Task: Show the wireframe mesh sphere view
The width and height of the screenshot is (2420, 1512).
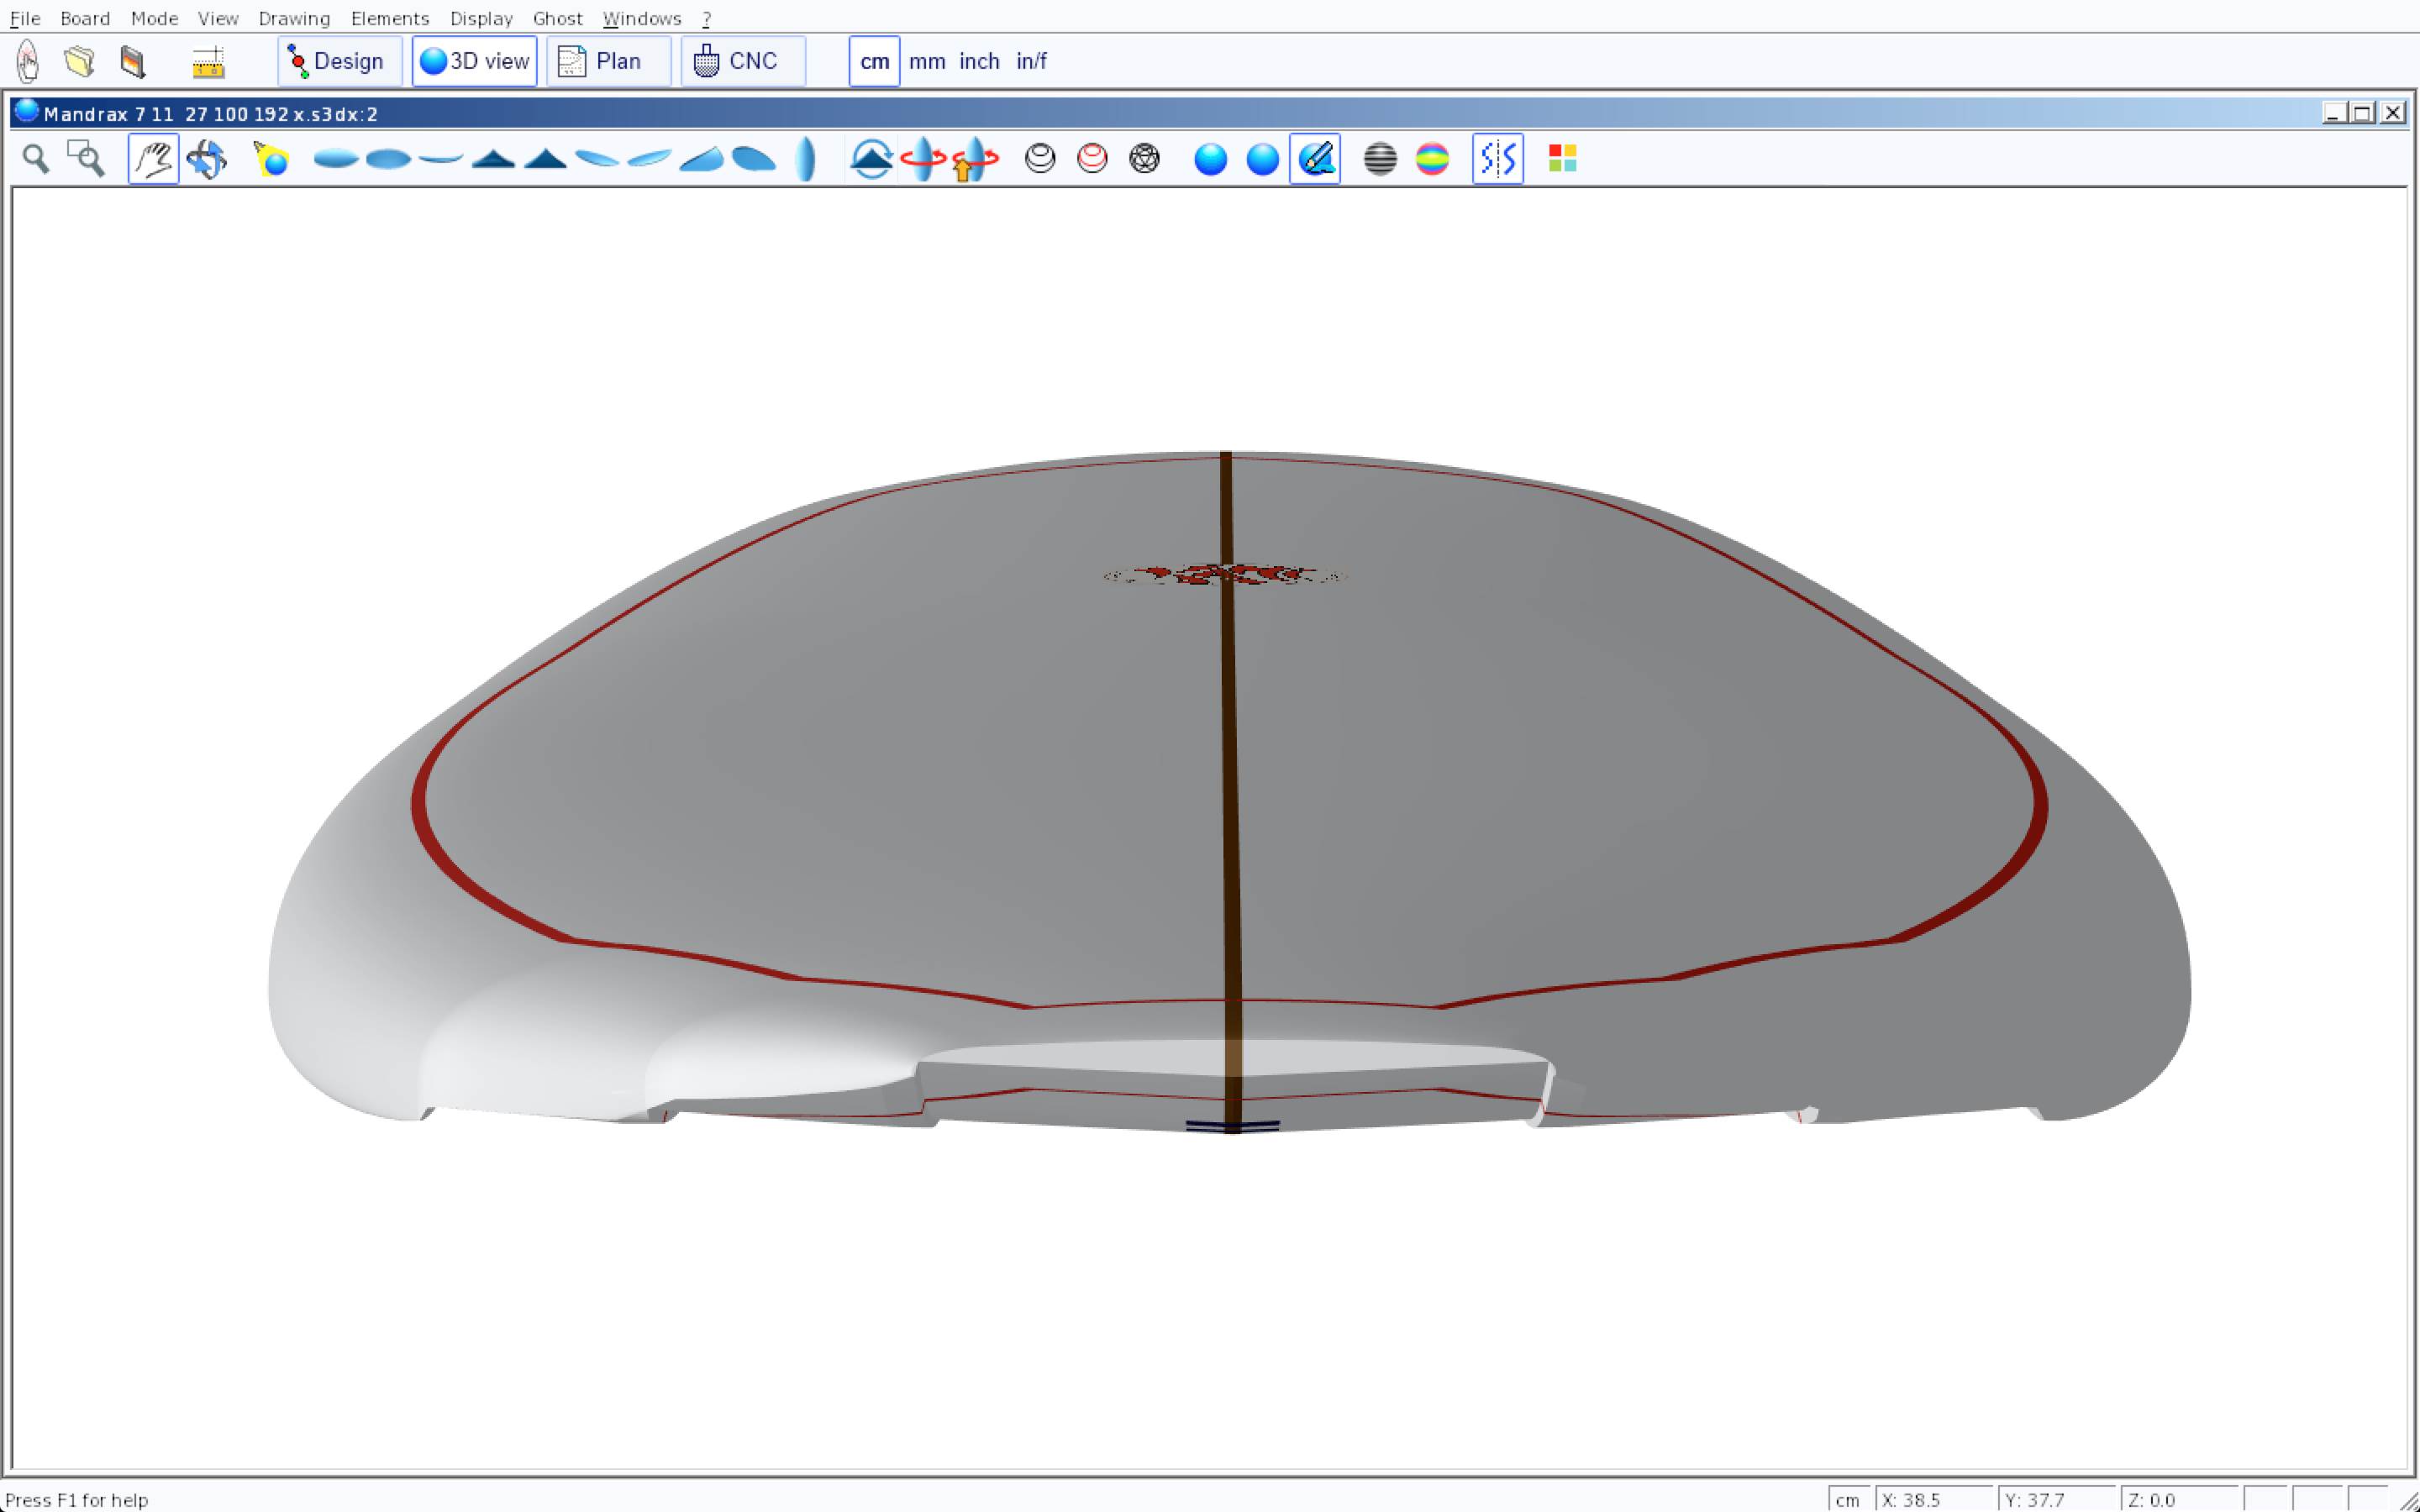Action: click(x=1144, y=159)
